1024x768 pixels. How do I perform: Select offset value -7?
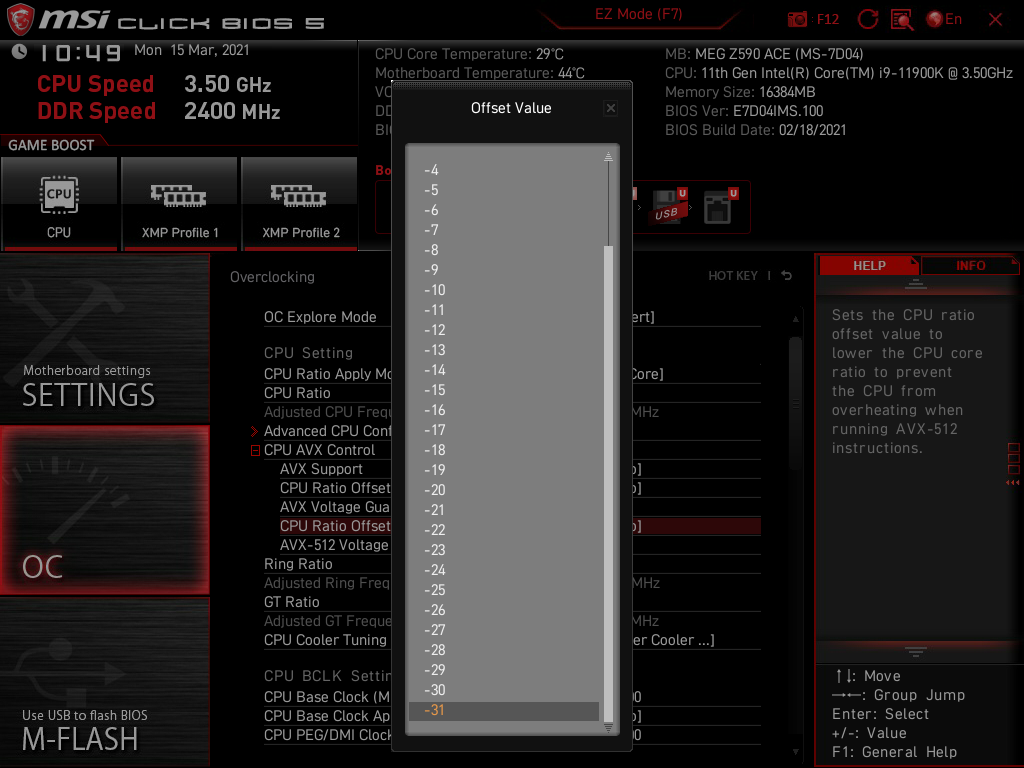(504, 230)
